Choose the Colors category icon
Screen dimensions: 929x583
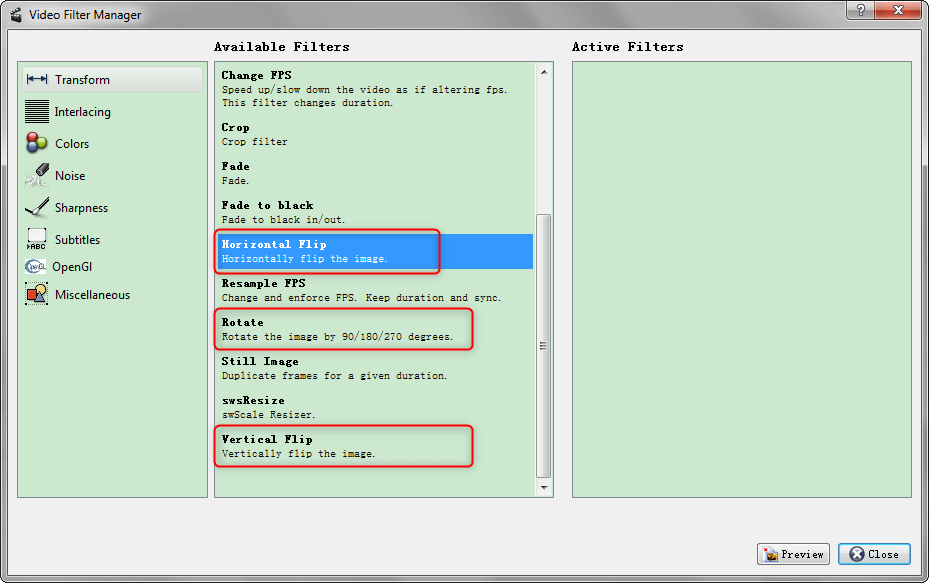pos(37,143)
